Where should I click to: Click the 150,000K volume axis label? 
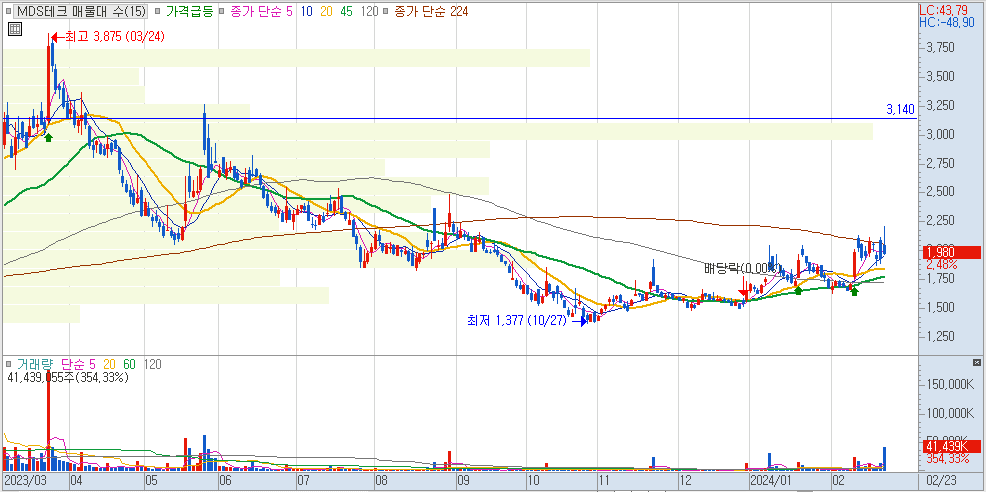click(x=950, y=384)
